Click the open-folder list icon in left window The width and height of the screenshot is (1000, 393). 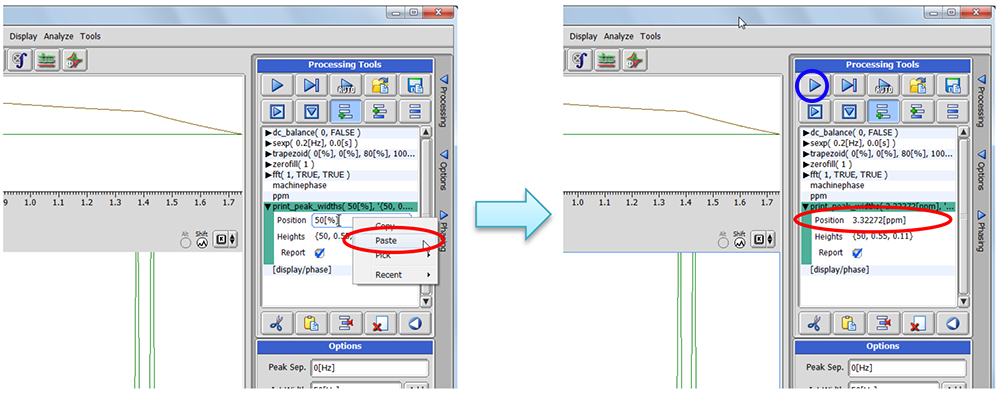pyautogui.click(x=380, y=86)
